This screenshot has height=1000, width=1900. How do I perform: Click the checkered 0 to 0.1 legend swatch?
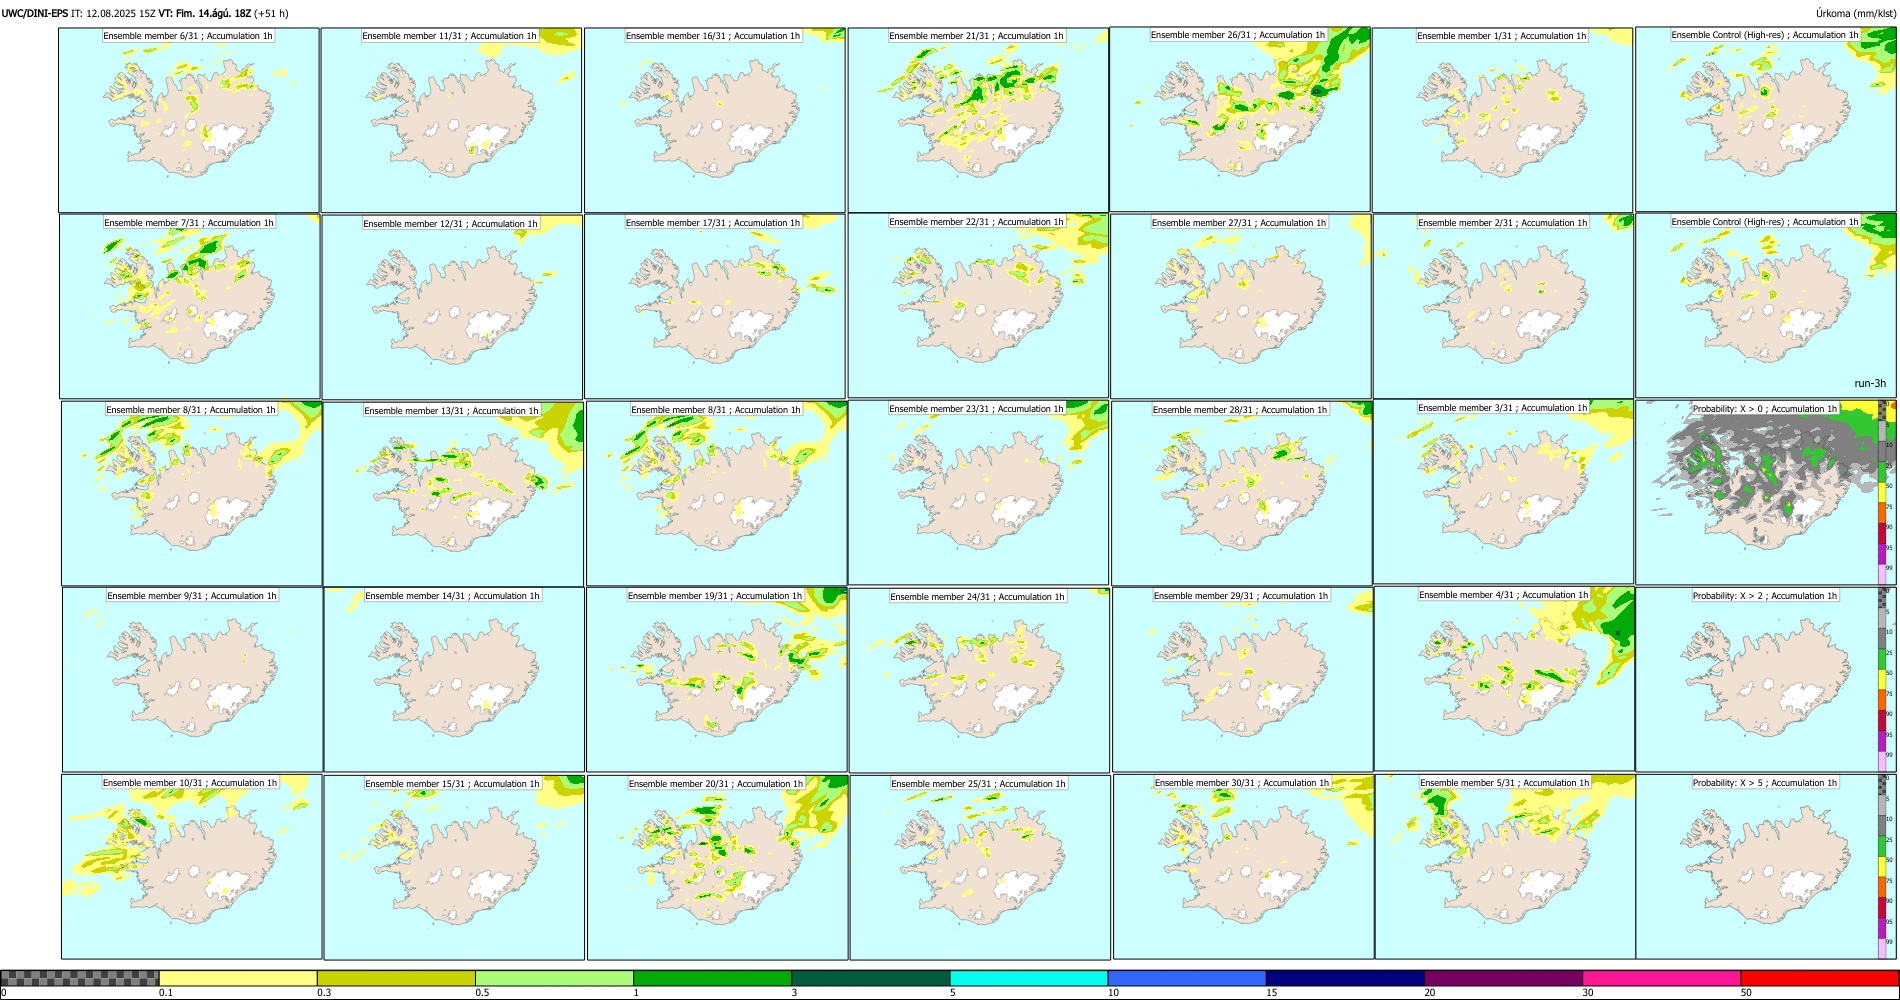click(x=80, y=978)
